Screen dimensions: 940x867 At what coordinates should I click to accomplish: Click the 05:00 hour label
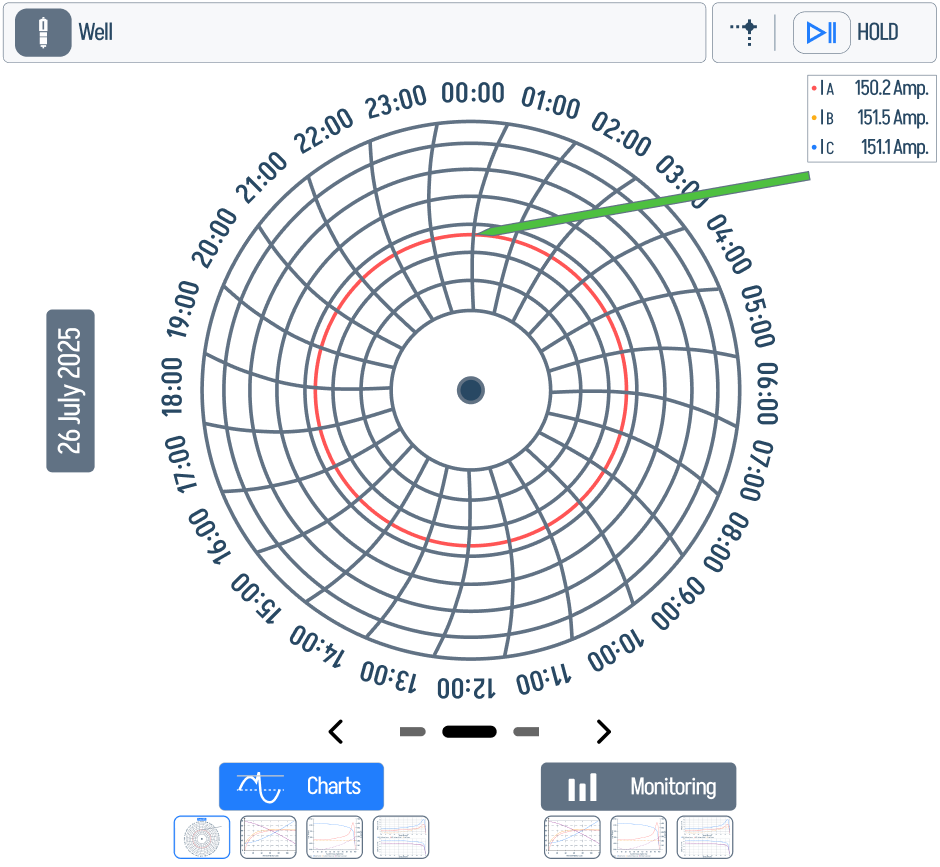pyautogui.click(x=758, y=316)
